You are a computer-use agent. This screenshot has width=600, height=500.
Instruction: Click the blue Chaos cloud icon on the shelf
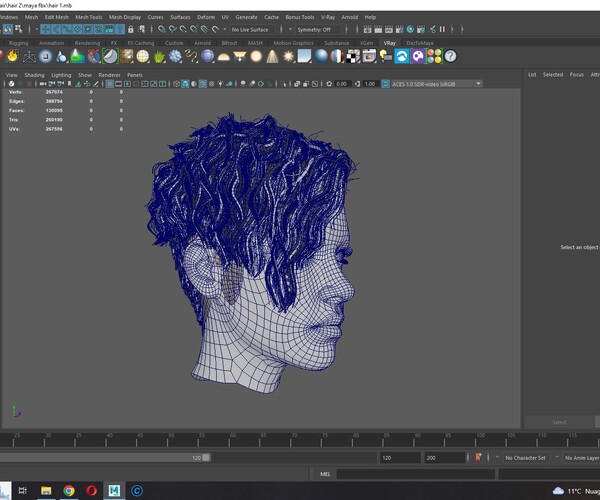click(402, 56)
